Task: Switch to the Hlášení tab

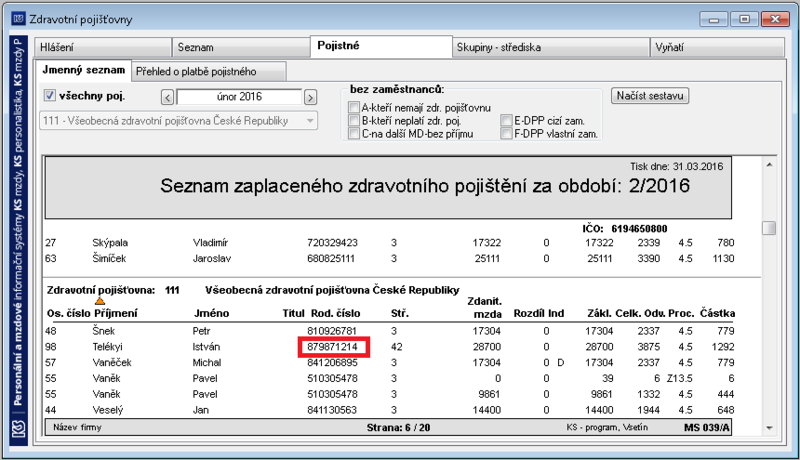Action: (x=103, y=47)
